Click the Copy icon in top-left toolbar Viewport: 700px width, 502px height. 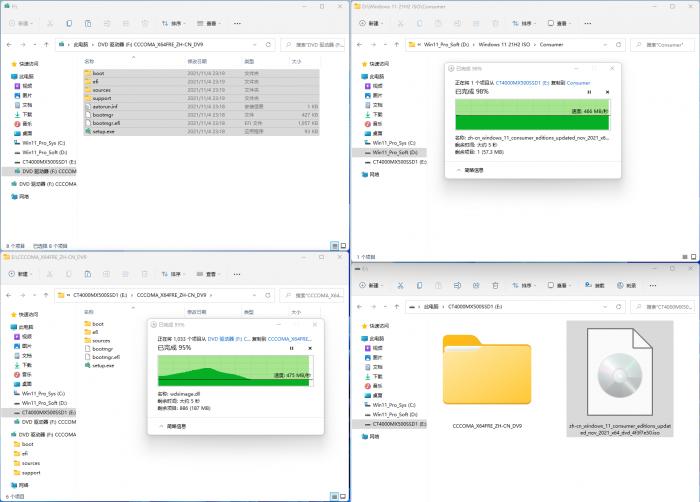pyautogui.click(x=69, y=22)
